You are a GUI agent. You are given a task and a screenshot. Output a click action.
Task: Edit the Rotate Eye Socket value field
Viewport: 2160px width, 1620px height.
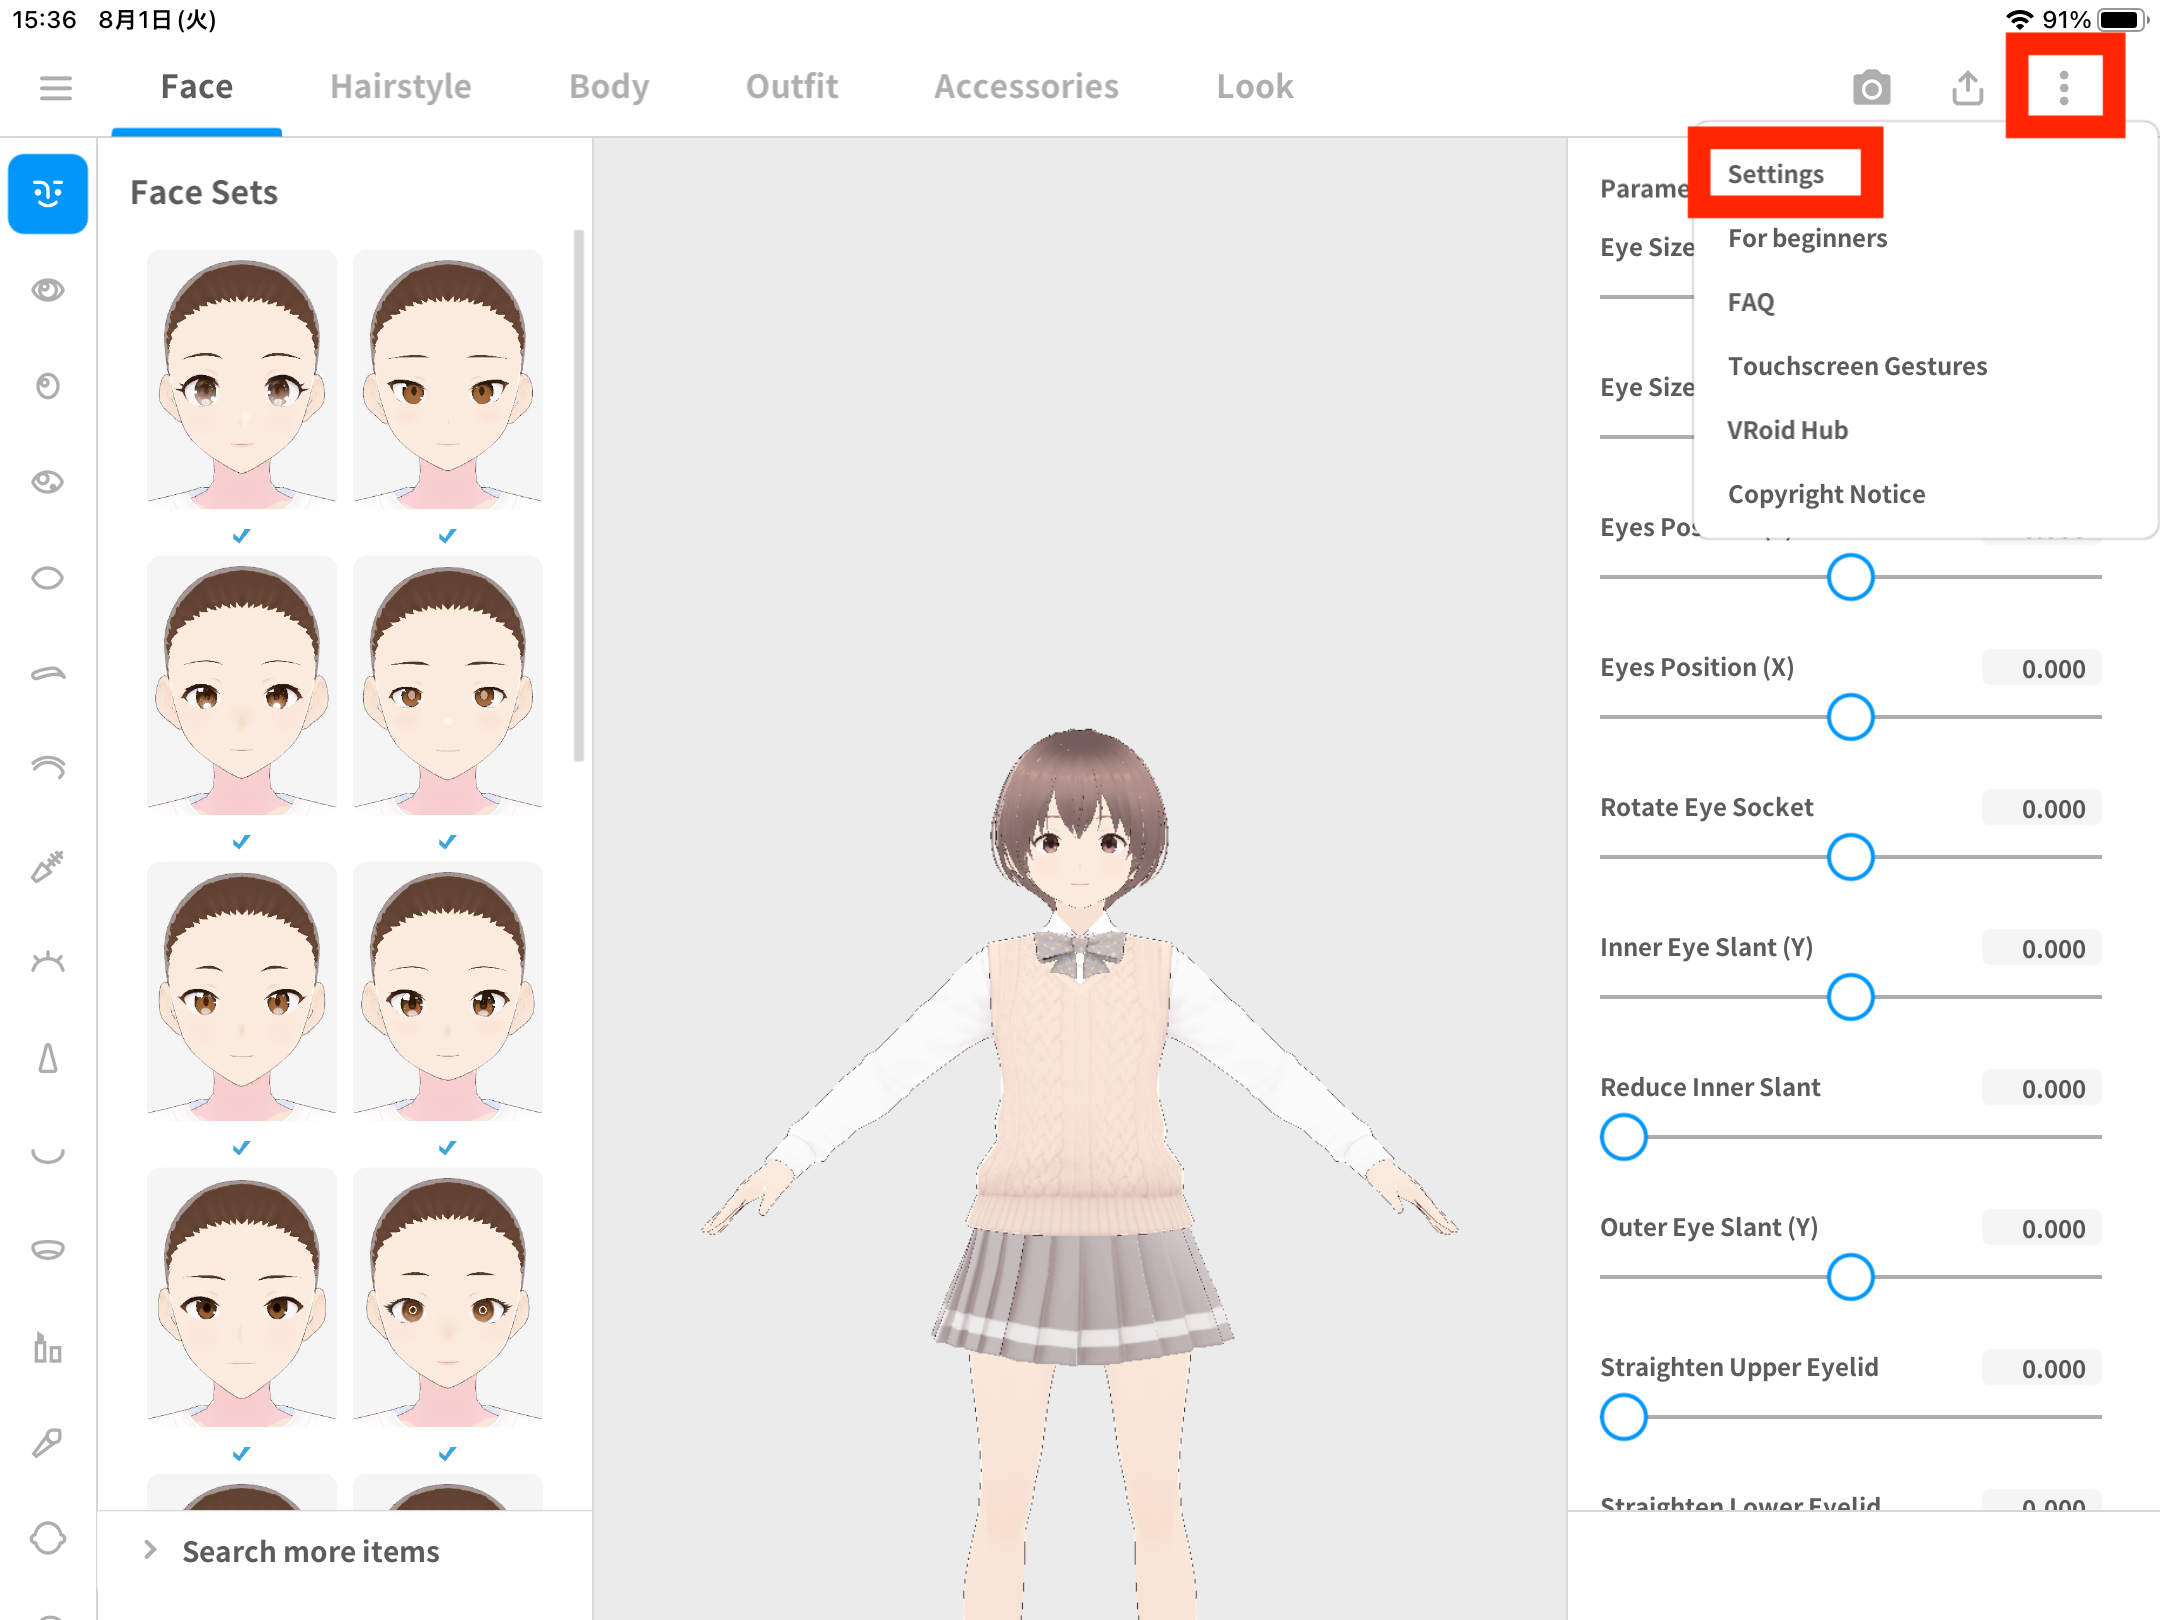click(2041, 808)
